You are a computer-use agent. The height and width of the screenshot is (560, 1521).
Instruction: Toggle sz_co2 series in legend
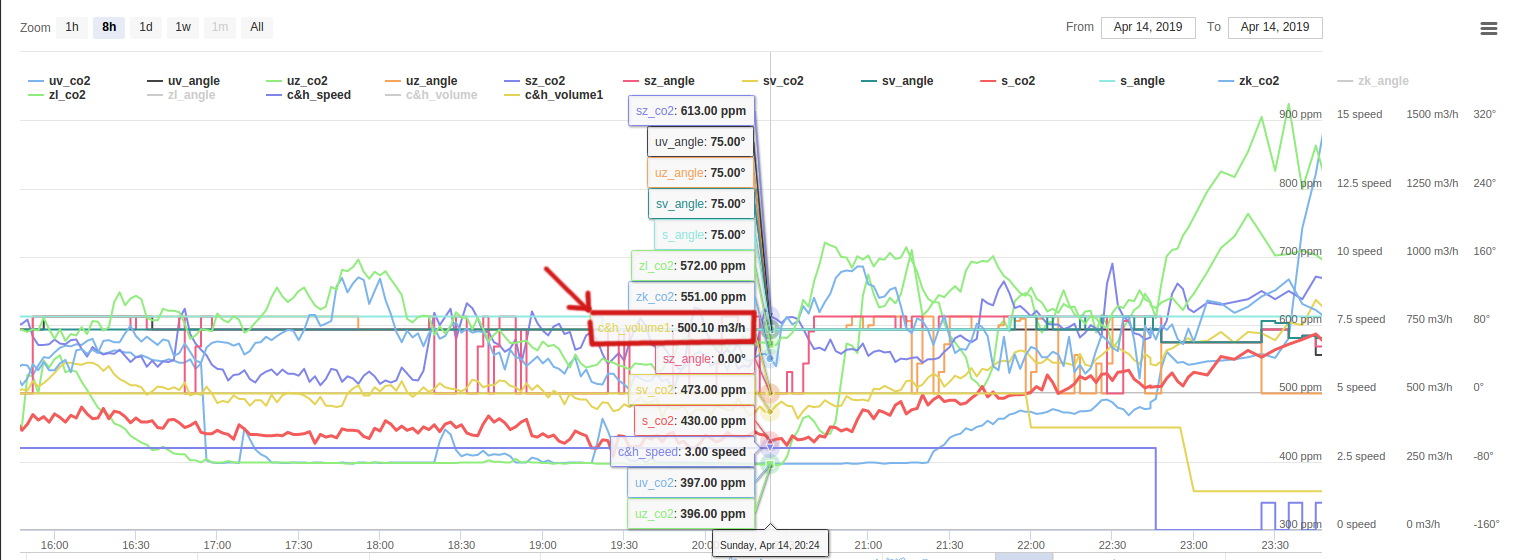coord(535,81)
